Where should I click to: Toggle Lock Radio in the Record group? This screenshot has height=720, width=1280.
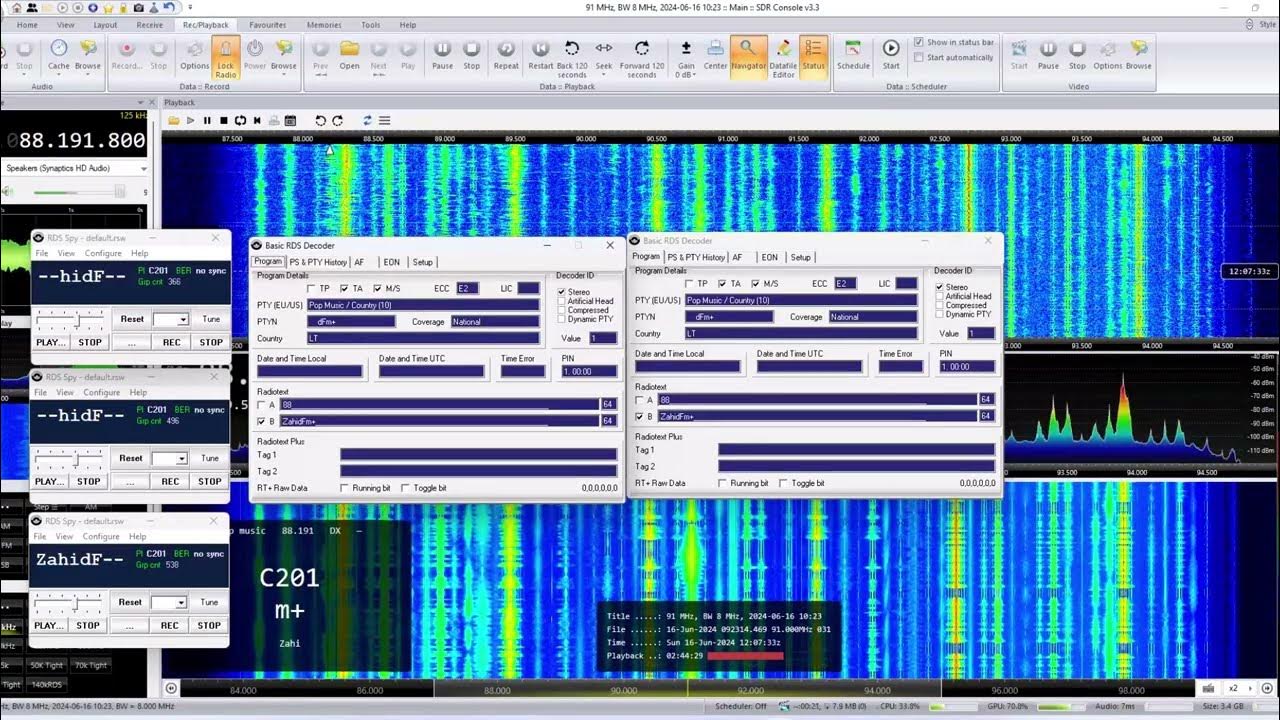(x=225, y=56)
